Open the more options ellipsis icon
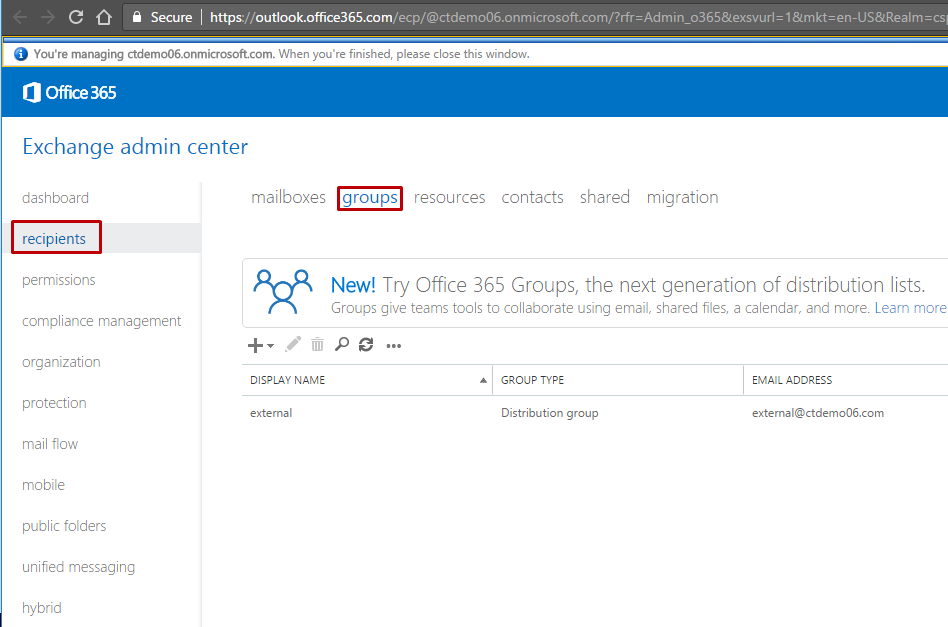The height and width of the screenshot is (627, 948). tap(394, 346)
